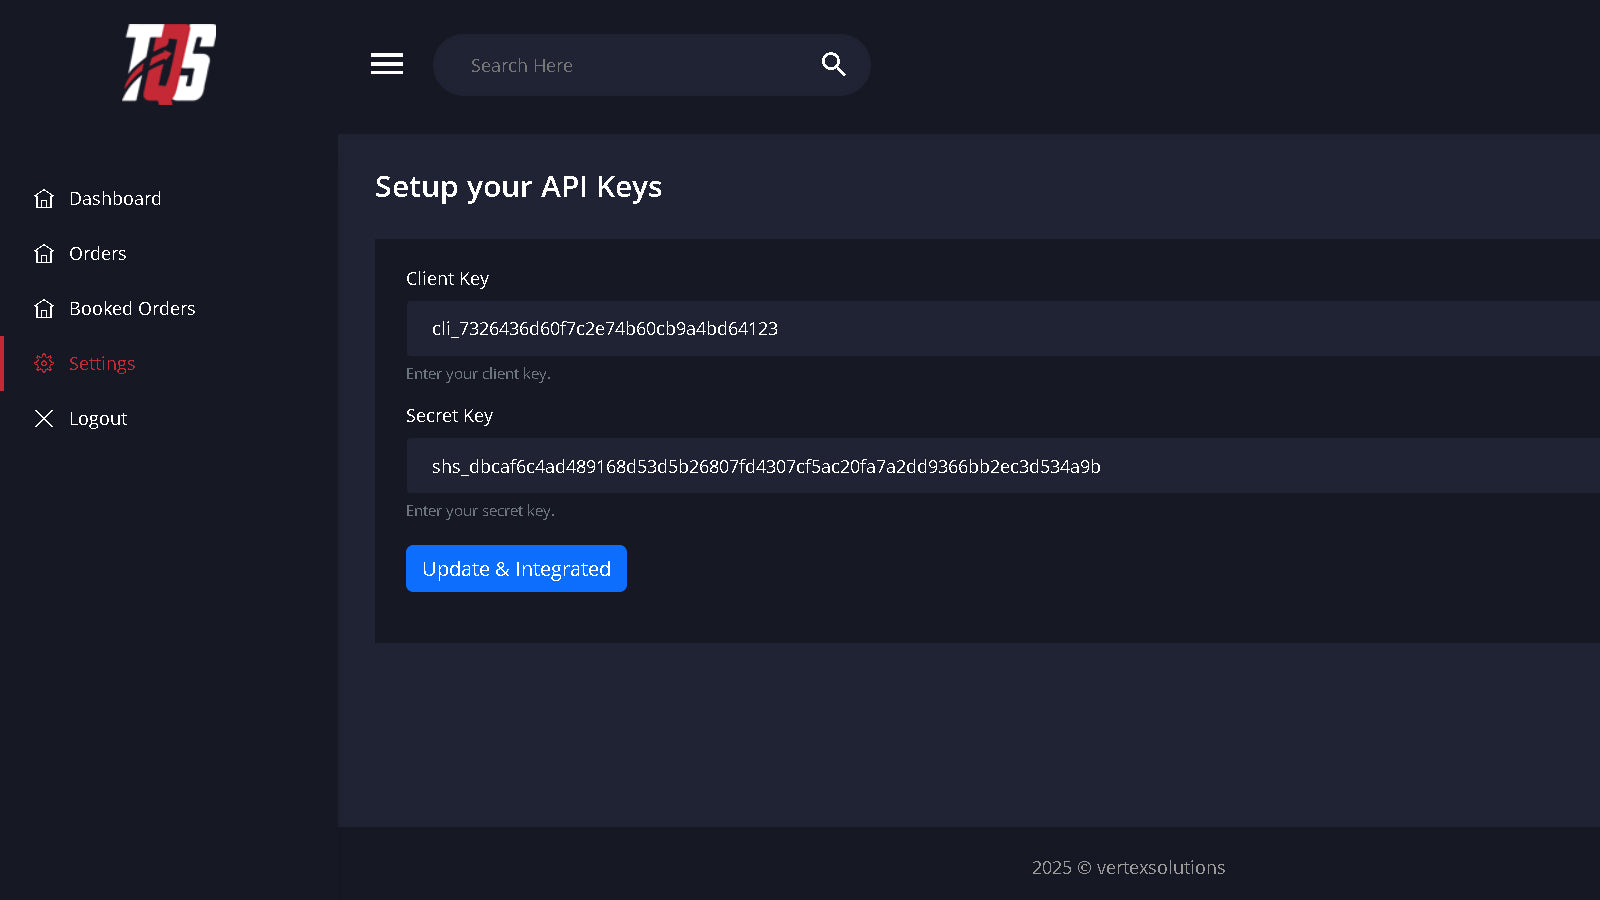Click the Client Key label
The width and height of the screenshot is (1600, 900).
point(447,278)
